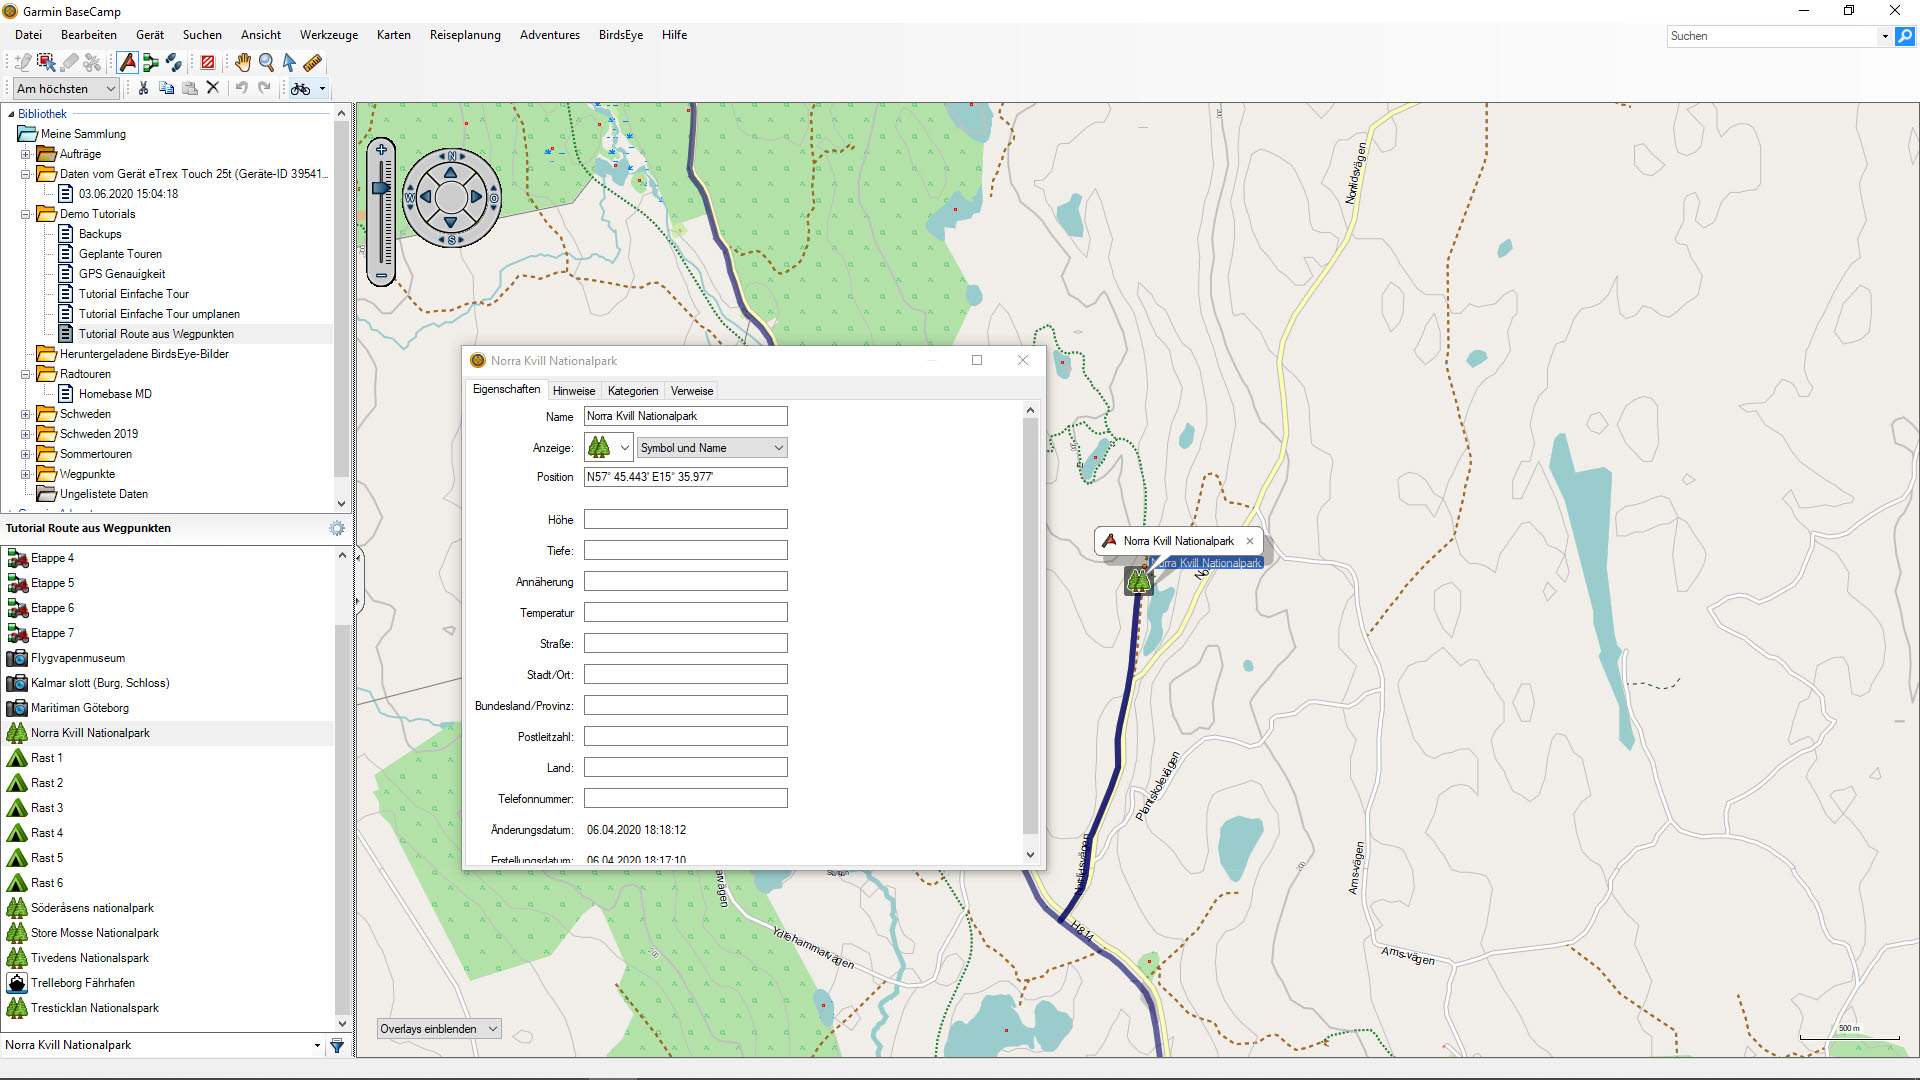Open the Bearbeiten menu
Image resolution: width=1920 pixels, height=1080 pixels.
[x=89, y=35]
